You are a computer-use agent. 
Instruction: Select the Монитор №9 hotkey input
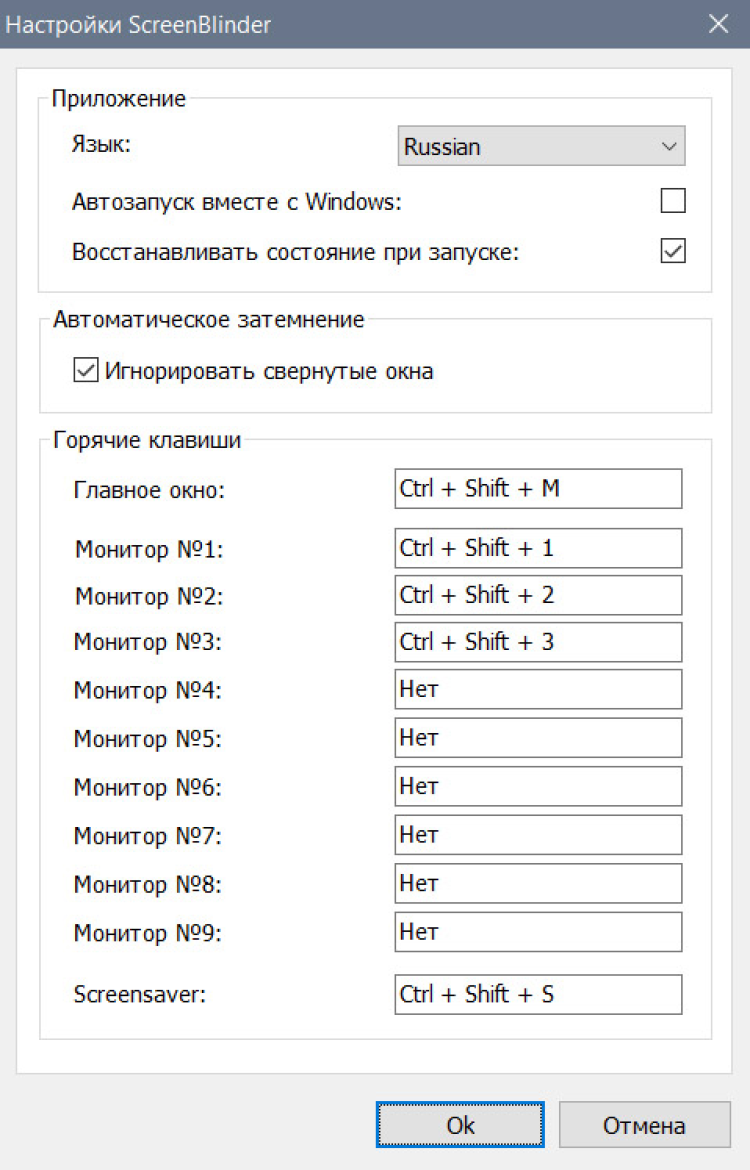click(x=538, y=932)
